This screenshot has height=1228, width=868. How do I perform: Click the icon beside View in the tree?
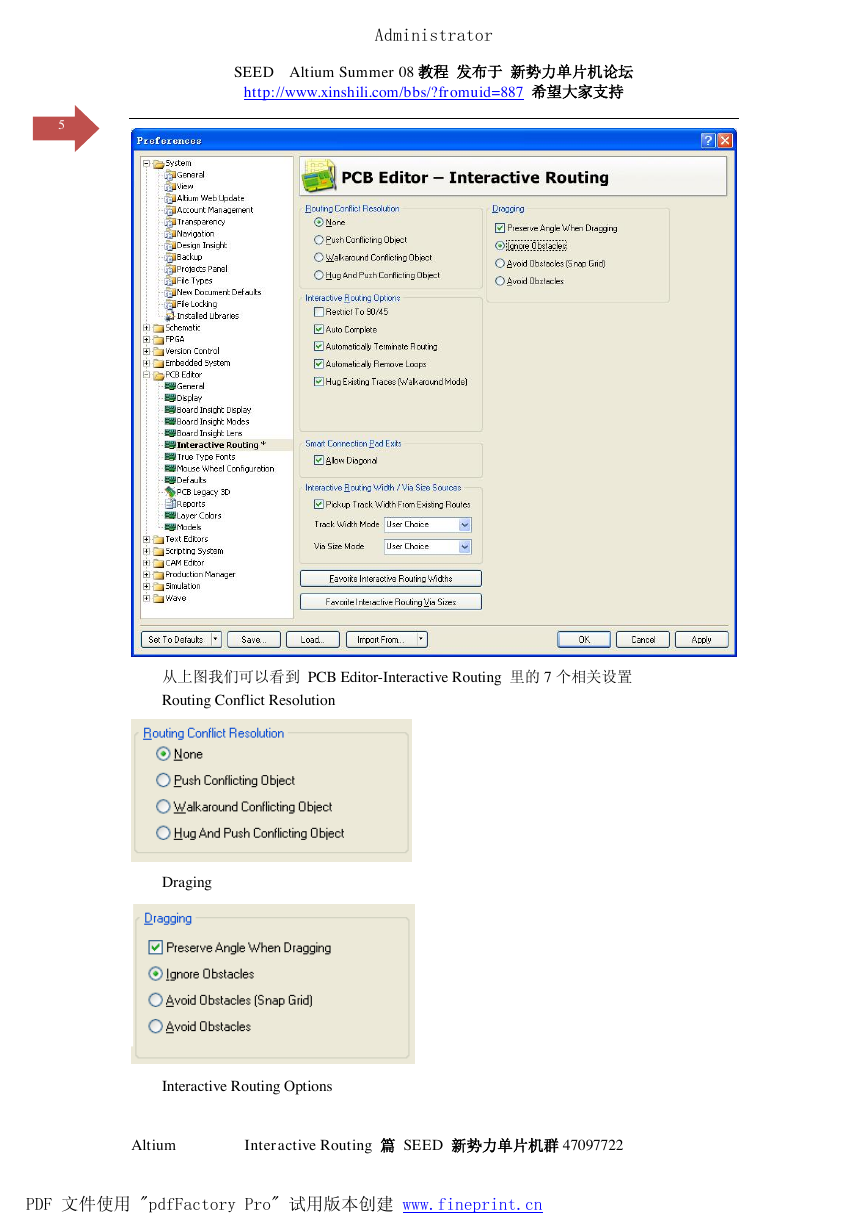[170, 187]
